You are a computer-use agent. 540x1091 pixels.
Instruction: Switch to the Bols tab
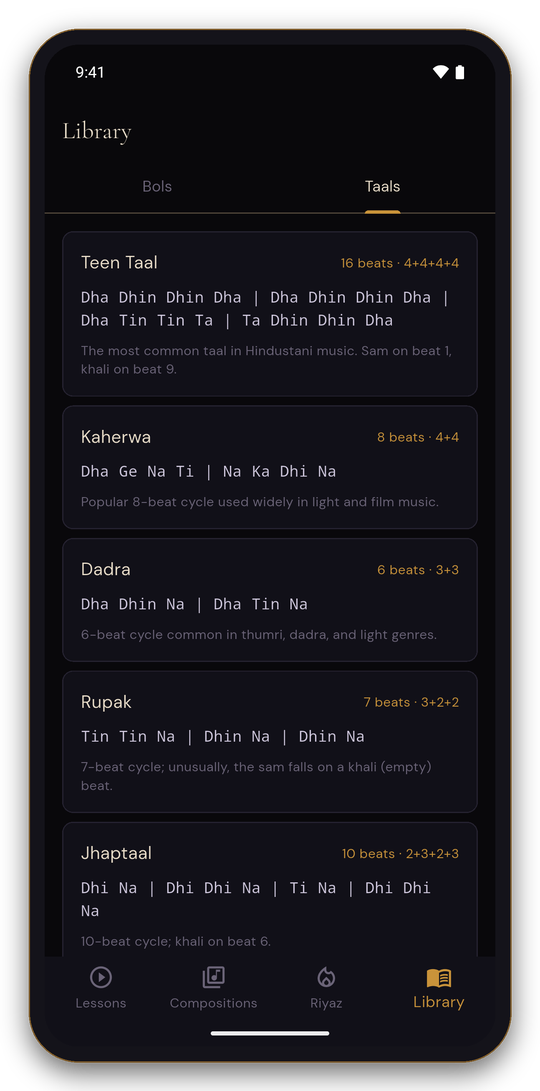tap(157, 186)
